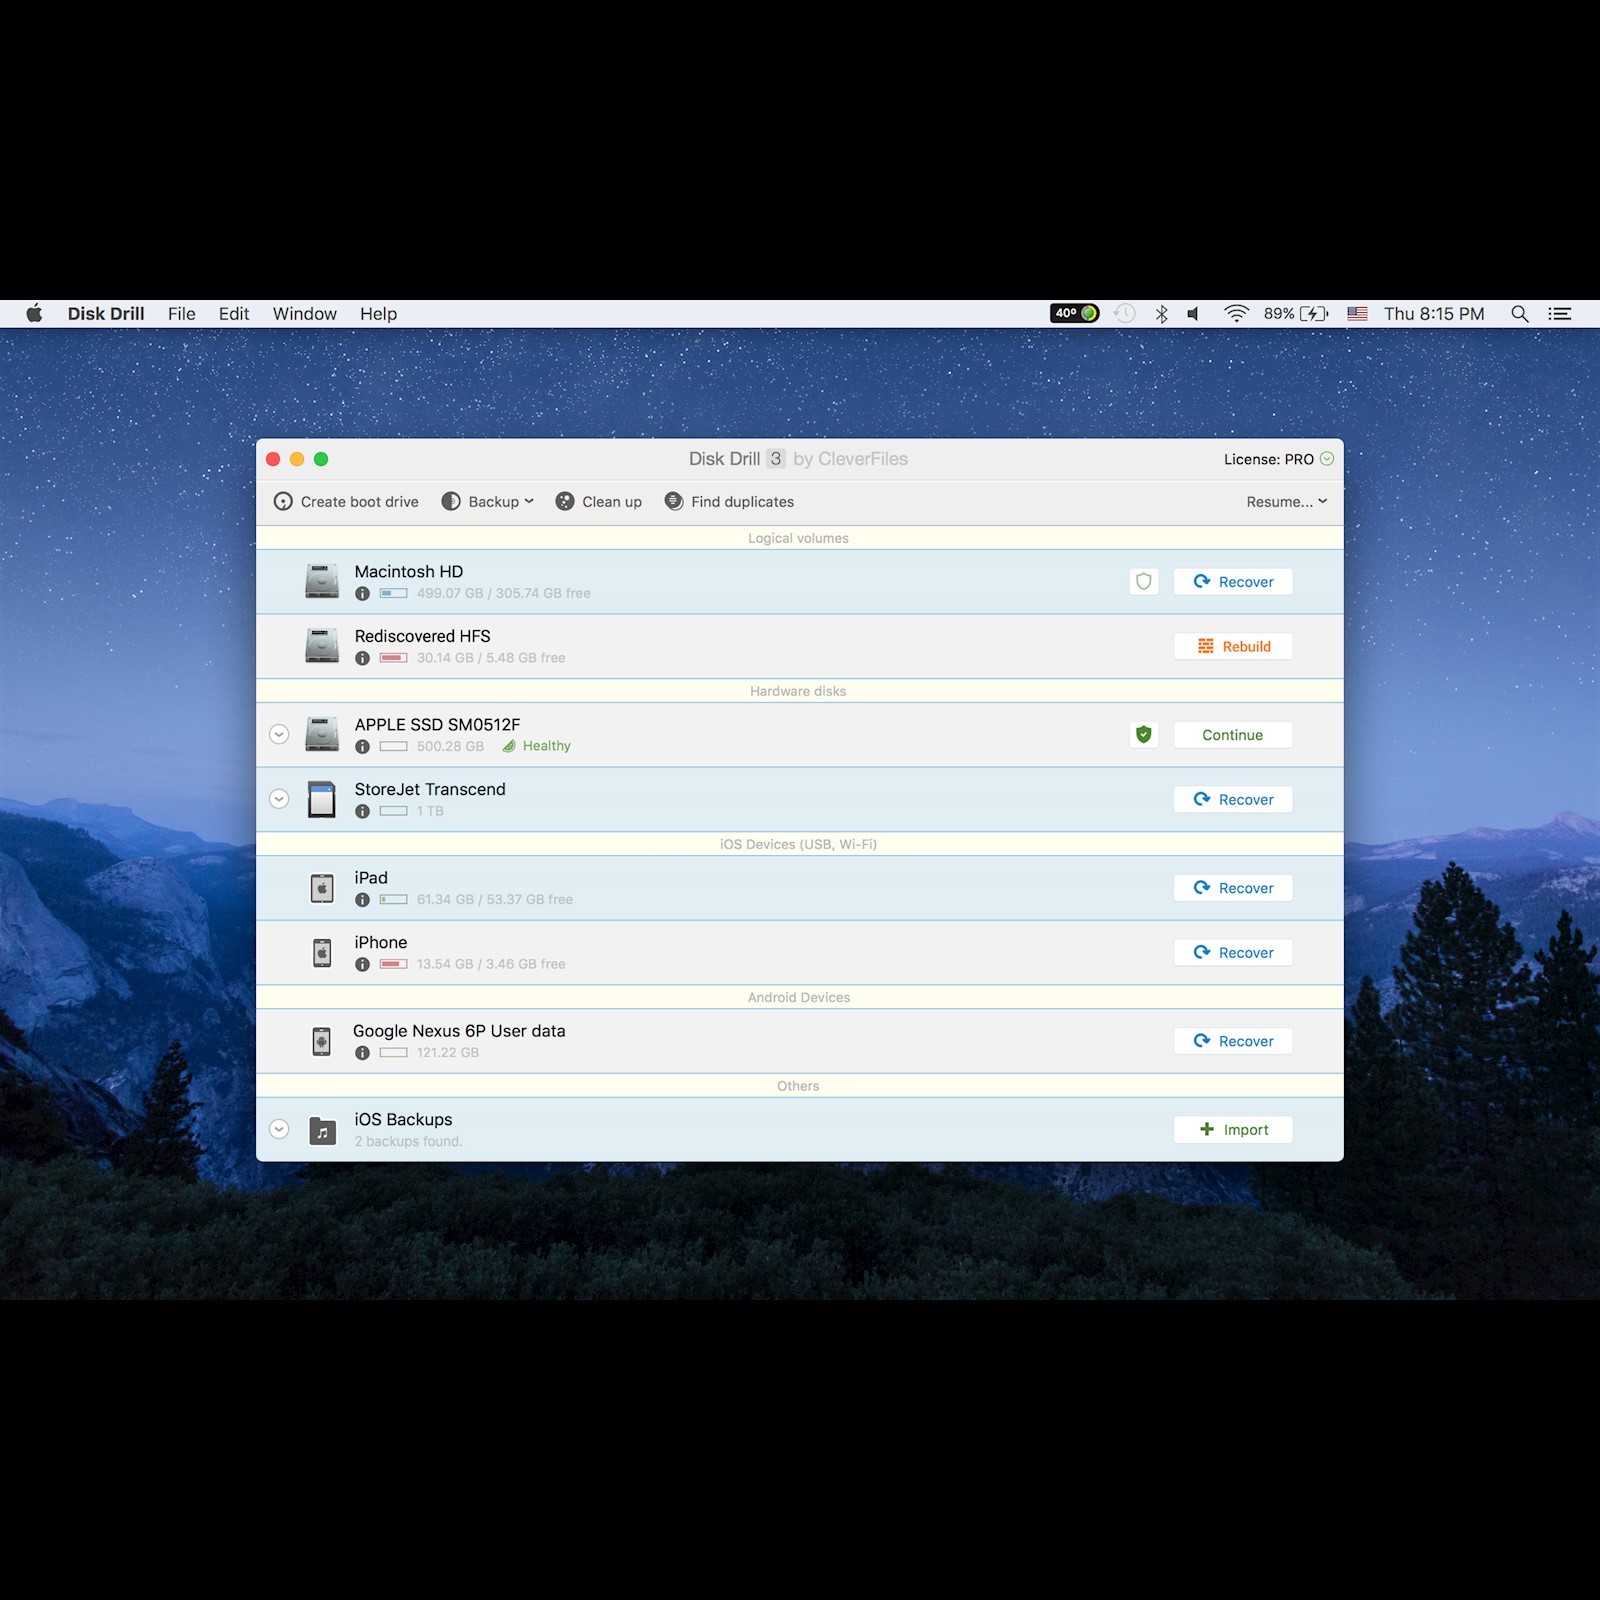Click the Find duplicates toolbar icon

[x=674, y=501]
